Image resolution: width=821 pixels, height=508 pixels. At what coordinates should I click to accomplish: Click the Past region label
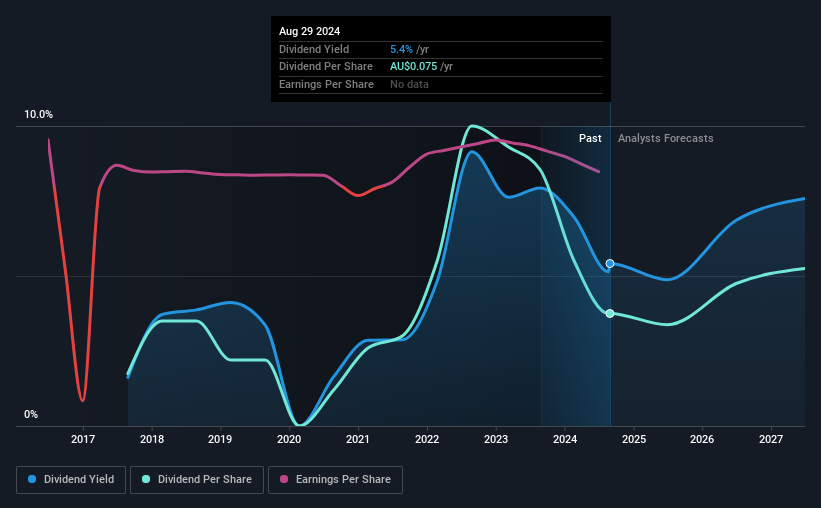(x=590, y=138)
